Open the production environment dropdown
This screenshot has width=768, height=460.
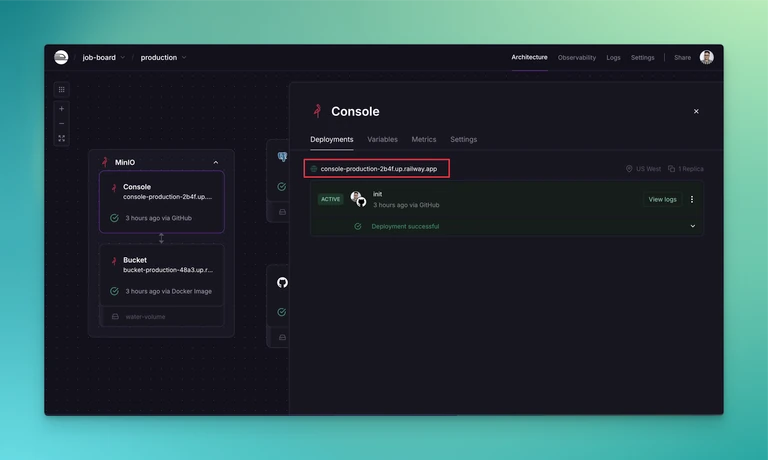(x=163, y=57)
